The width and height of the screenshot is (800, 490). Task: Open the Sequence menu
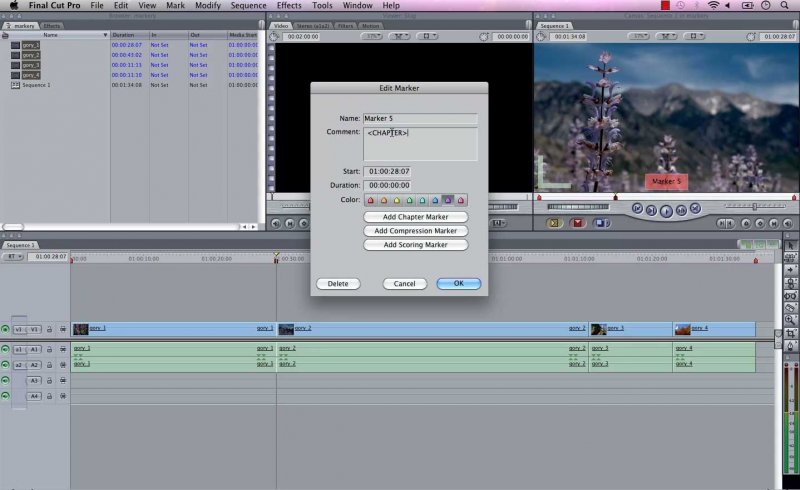tap(248, 6)
